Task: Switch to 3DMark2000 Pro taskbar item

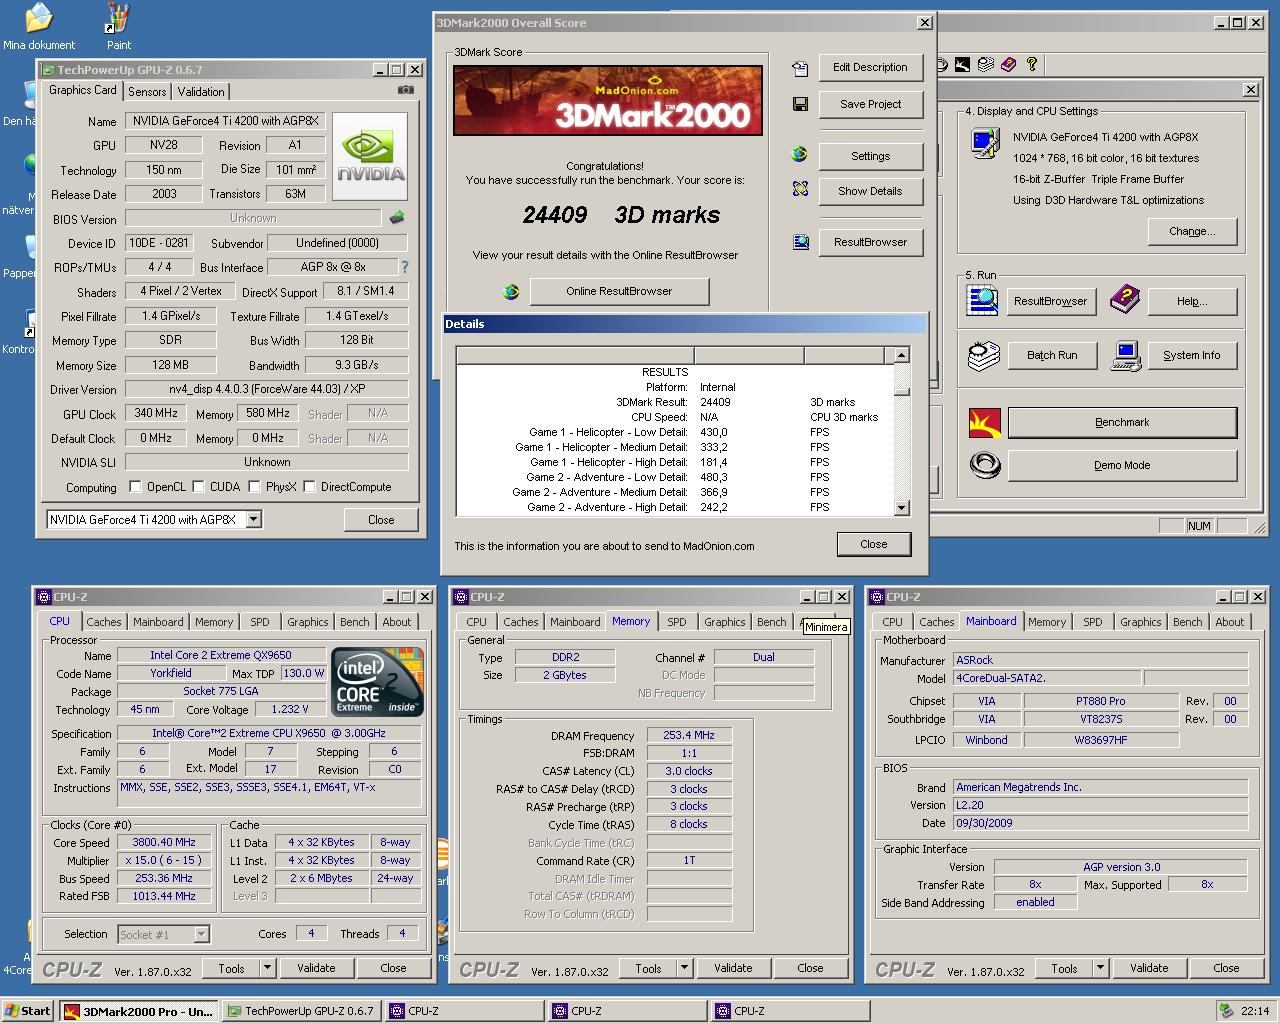Action: pyautogui.click(x=138, y=1011)
